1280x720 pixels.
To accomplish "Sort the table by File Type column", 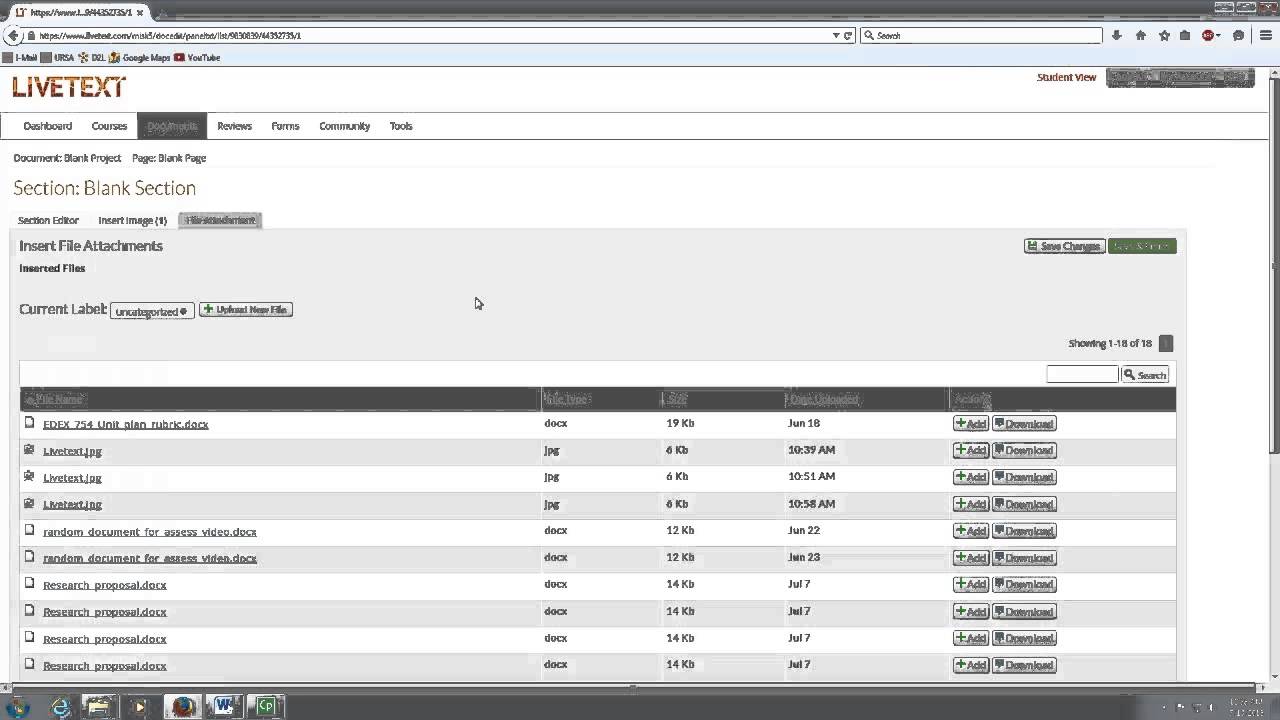I will pos(566,399).
